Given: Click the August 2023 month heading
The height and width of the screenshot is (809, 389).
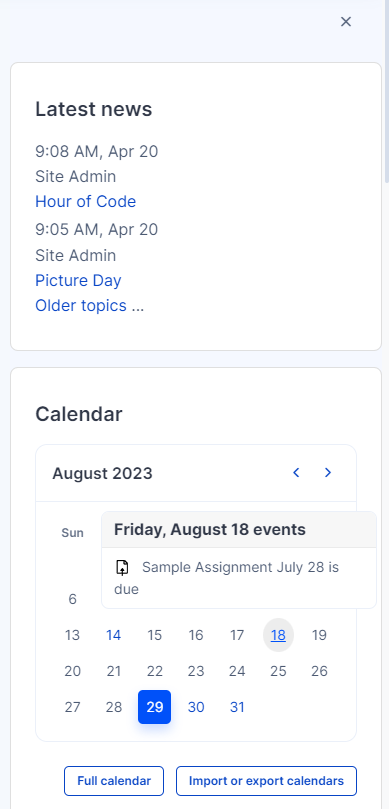Looking at the screenshot, I should pos(102,473).
